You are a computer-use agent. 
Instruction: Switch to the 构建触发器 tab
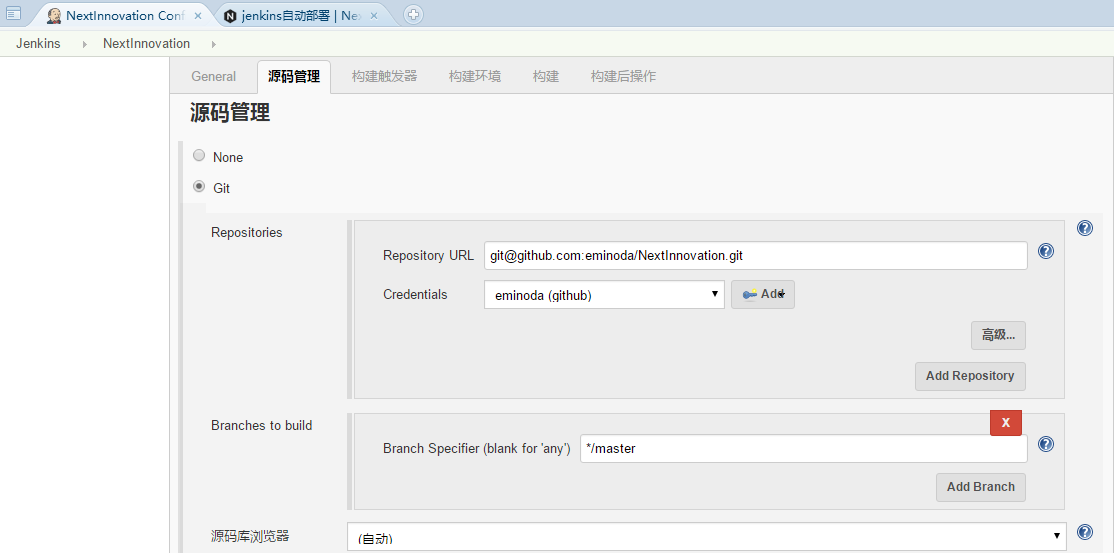tap(384, 77)
